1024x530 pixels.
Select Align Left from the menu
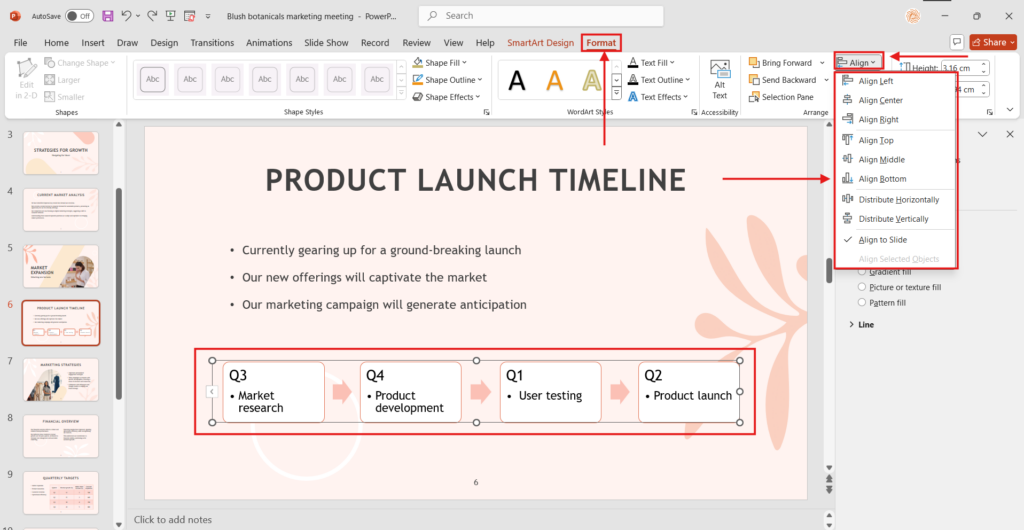(875, 81)
